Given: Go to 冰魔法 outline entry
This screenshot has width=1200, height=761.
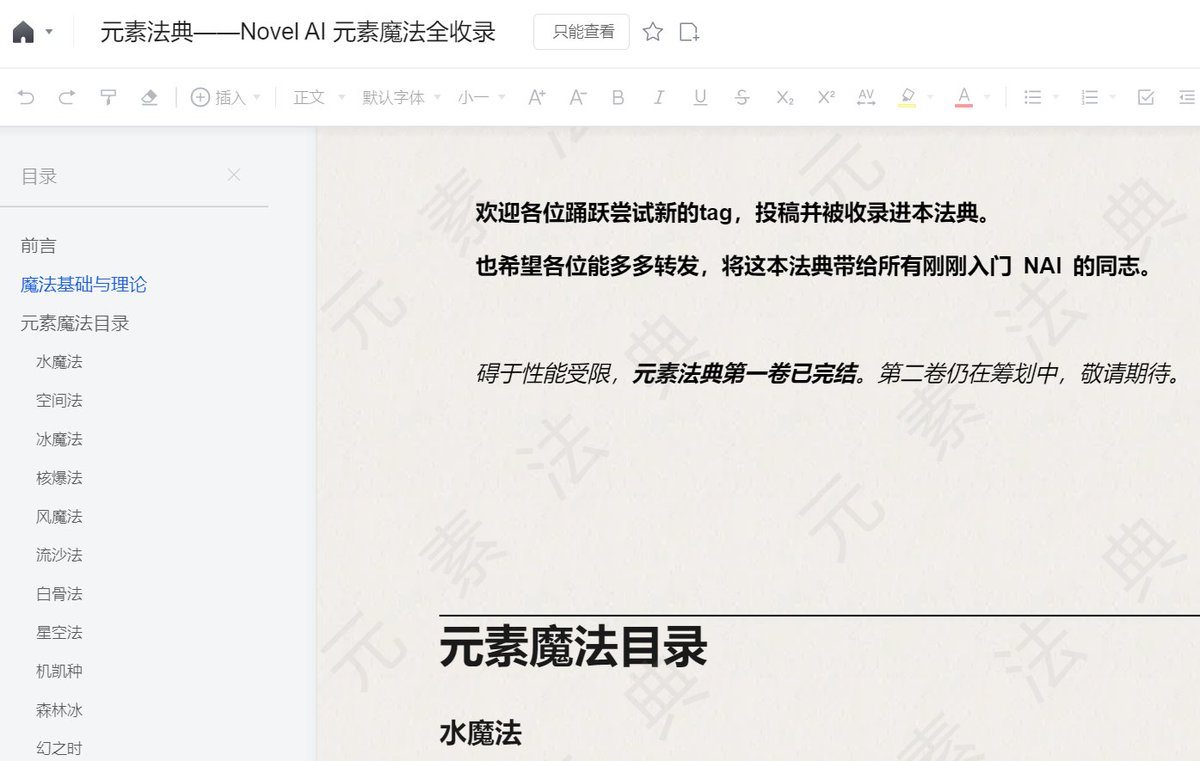Looking at the screenshot, I should coord(59,439).
